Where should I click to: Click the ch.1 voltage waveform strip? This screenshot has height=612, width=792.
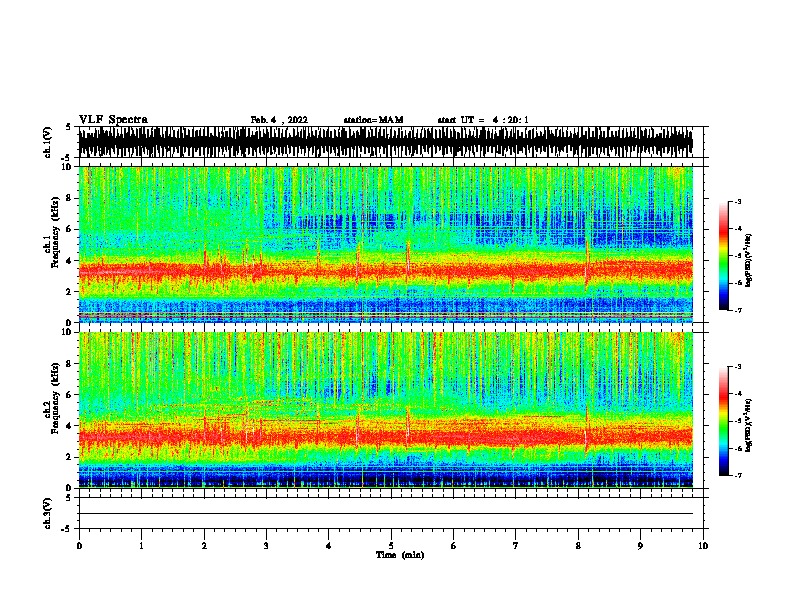pyautogui.click(x=385, y=142)
